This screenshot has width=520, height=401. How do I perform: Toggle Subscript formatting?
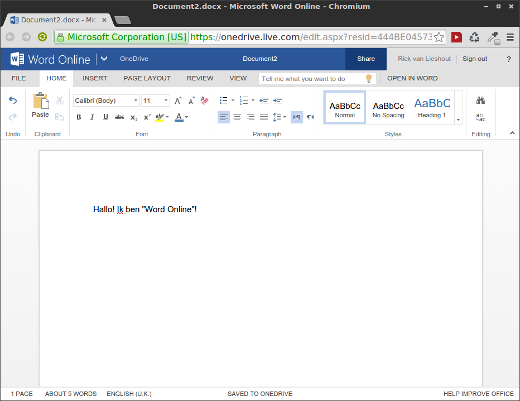(133, 117)
